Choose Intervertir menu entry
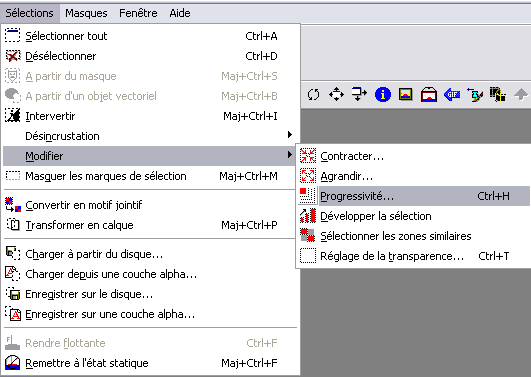531x377 pixels. coord(150,116)
